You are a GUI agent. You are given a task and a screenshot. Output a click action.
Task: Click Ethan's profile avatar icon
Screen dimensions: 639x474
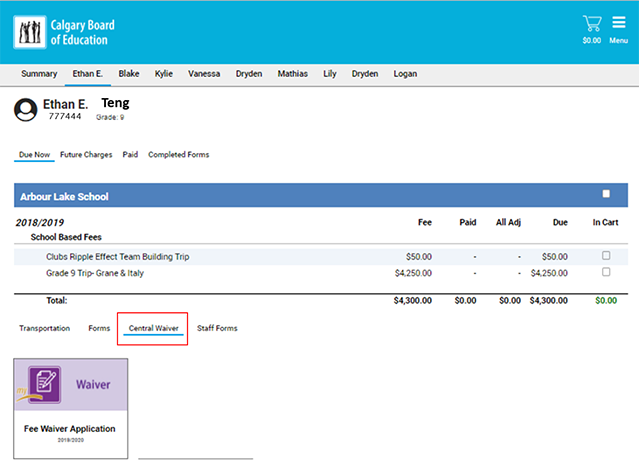point(26,109)
